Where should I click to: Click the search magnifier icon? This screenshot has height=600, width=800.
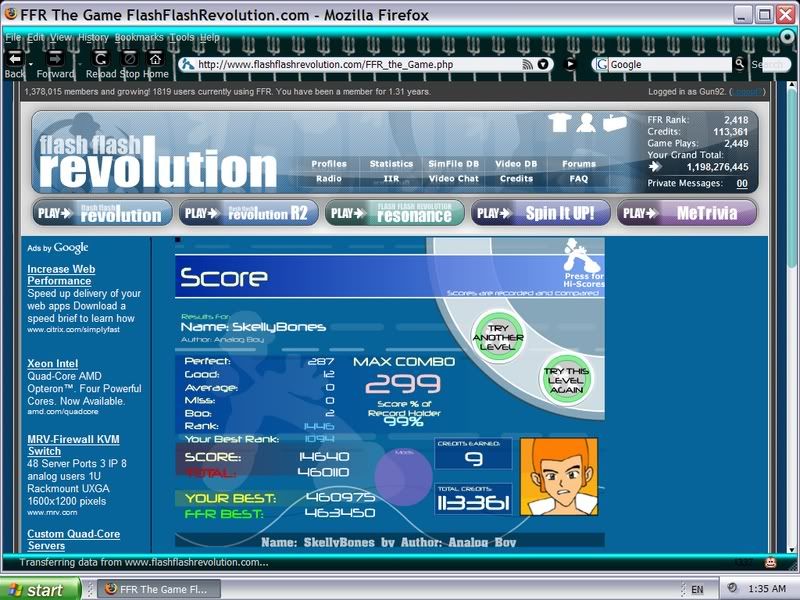pyautogui.click(x=739, y=64)
